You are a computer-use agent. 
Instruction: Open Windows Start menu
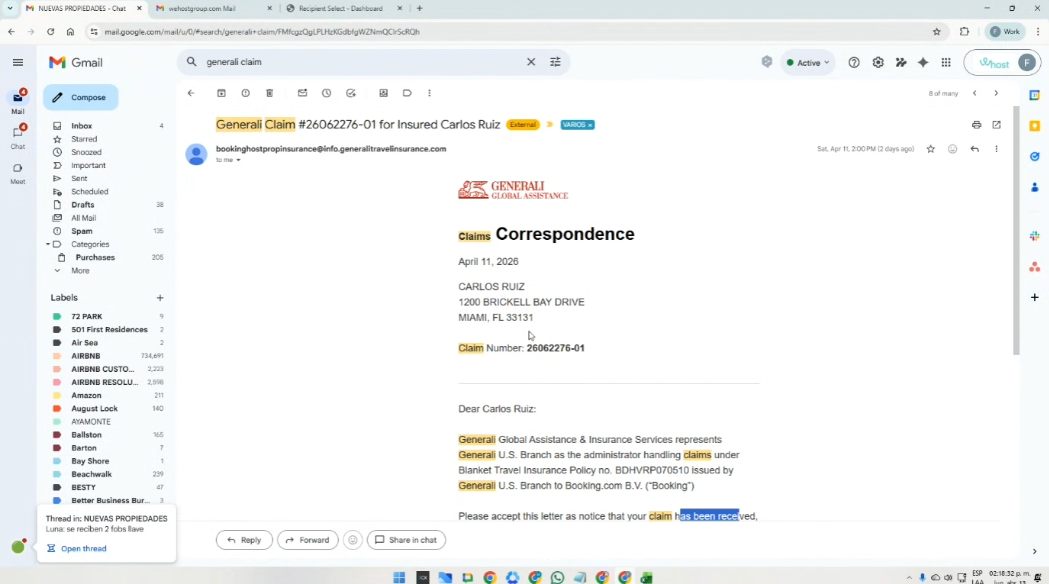399,577
